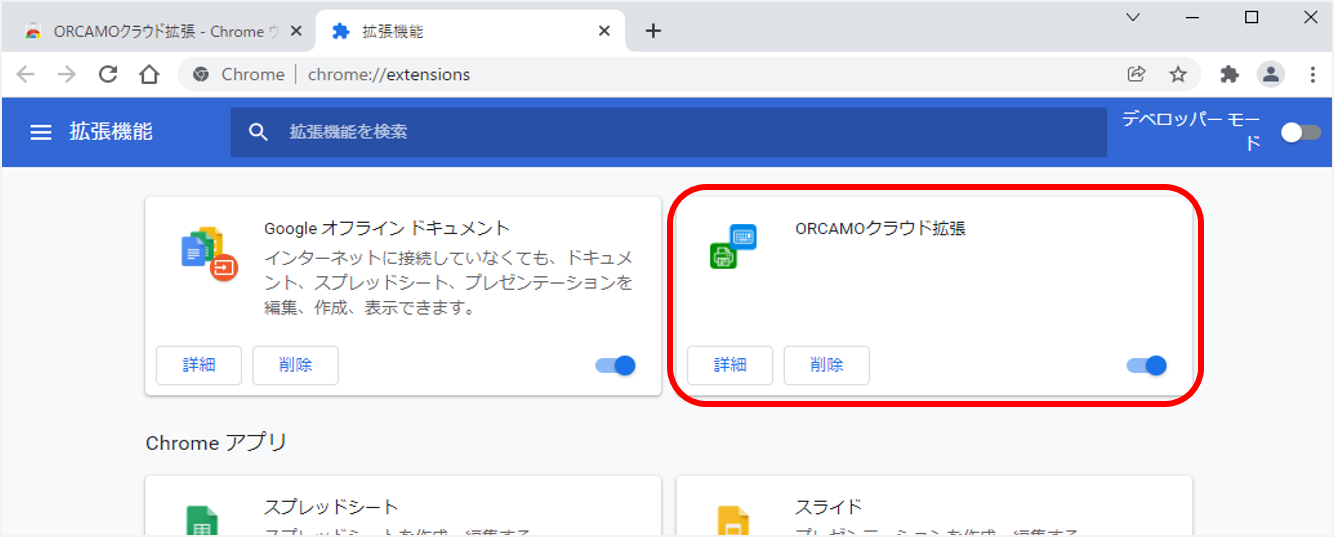The width and height of the screenshot is (1334, 537).
Task: Go to the Chrome home page
Action: point(149,74)
